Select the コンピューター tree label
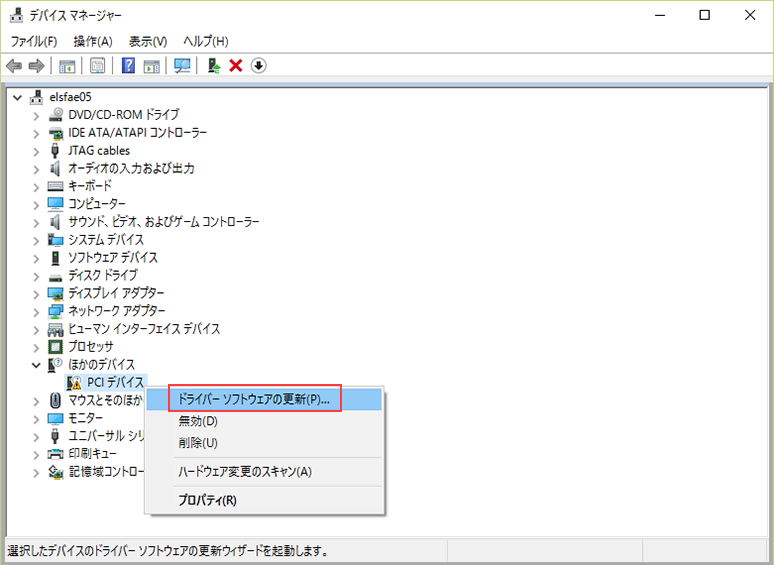Screen dimensions: 774x565 coord(97,204)
